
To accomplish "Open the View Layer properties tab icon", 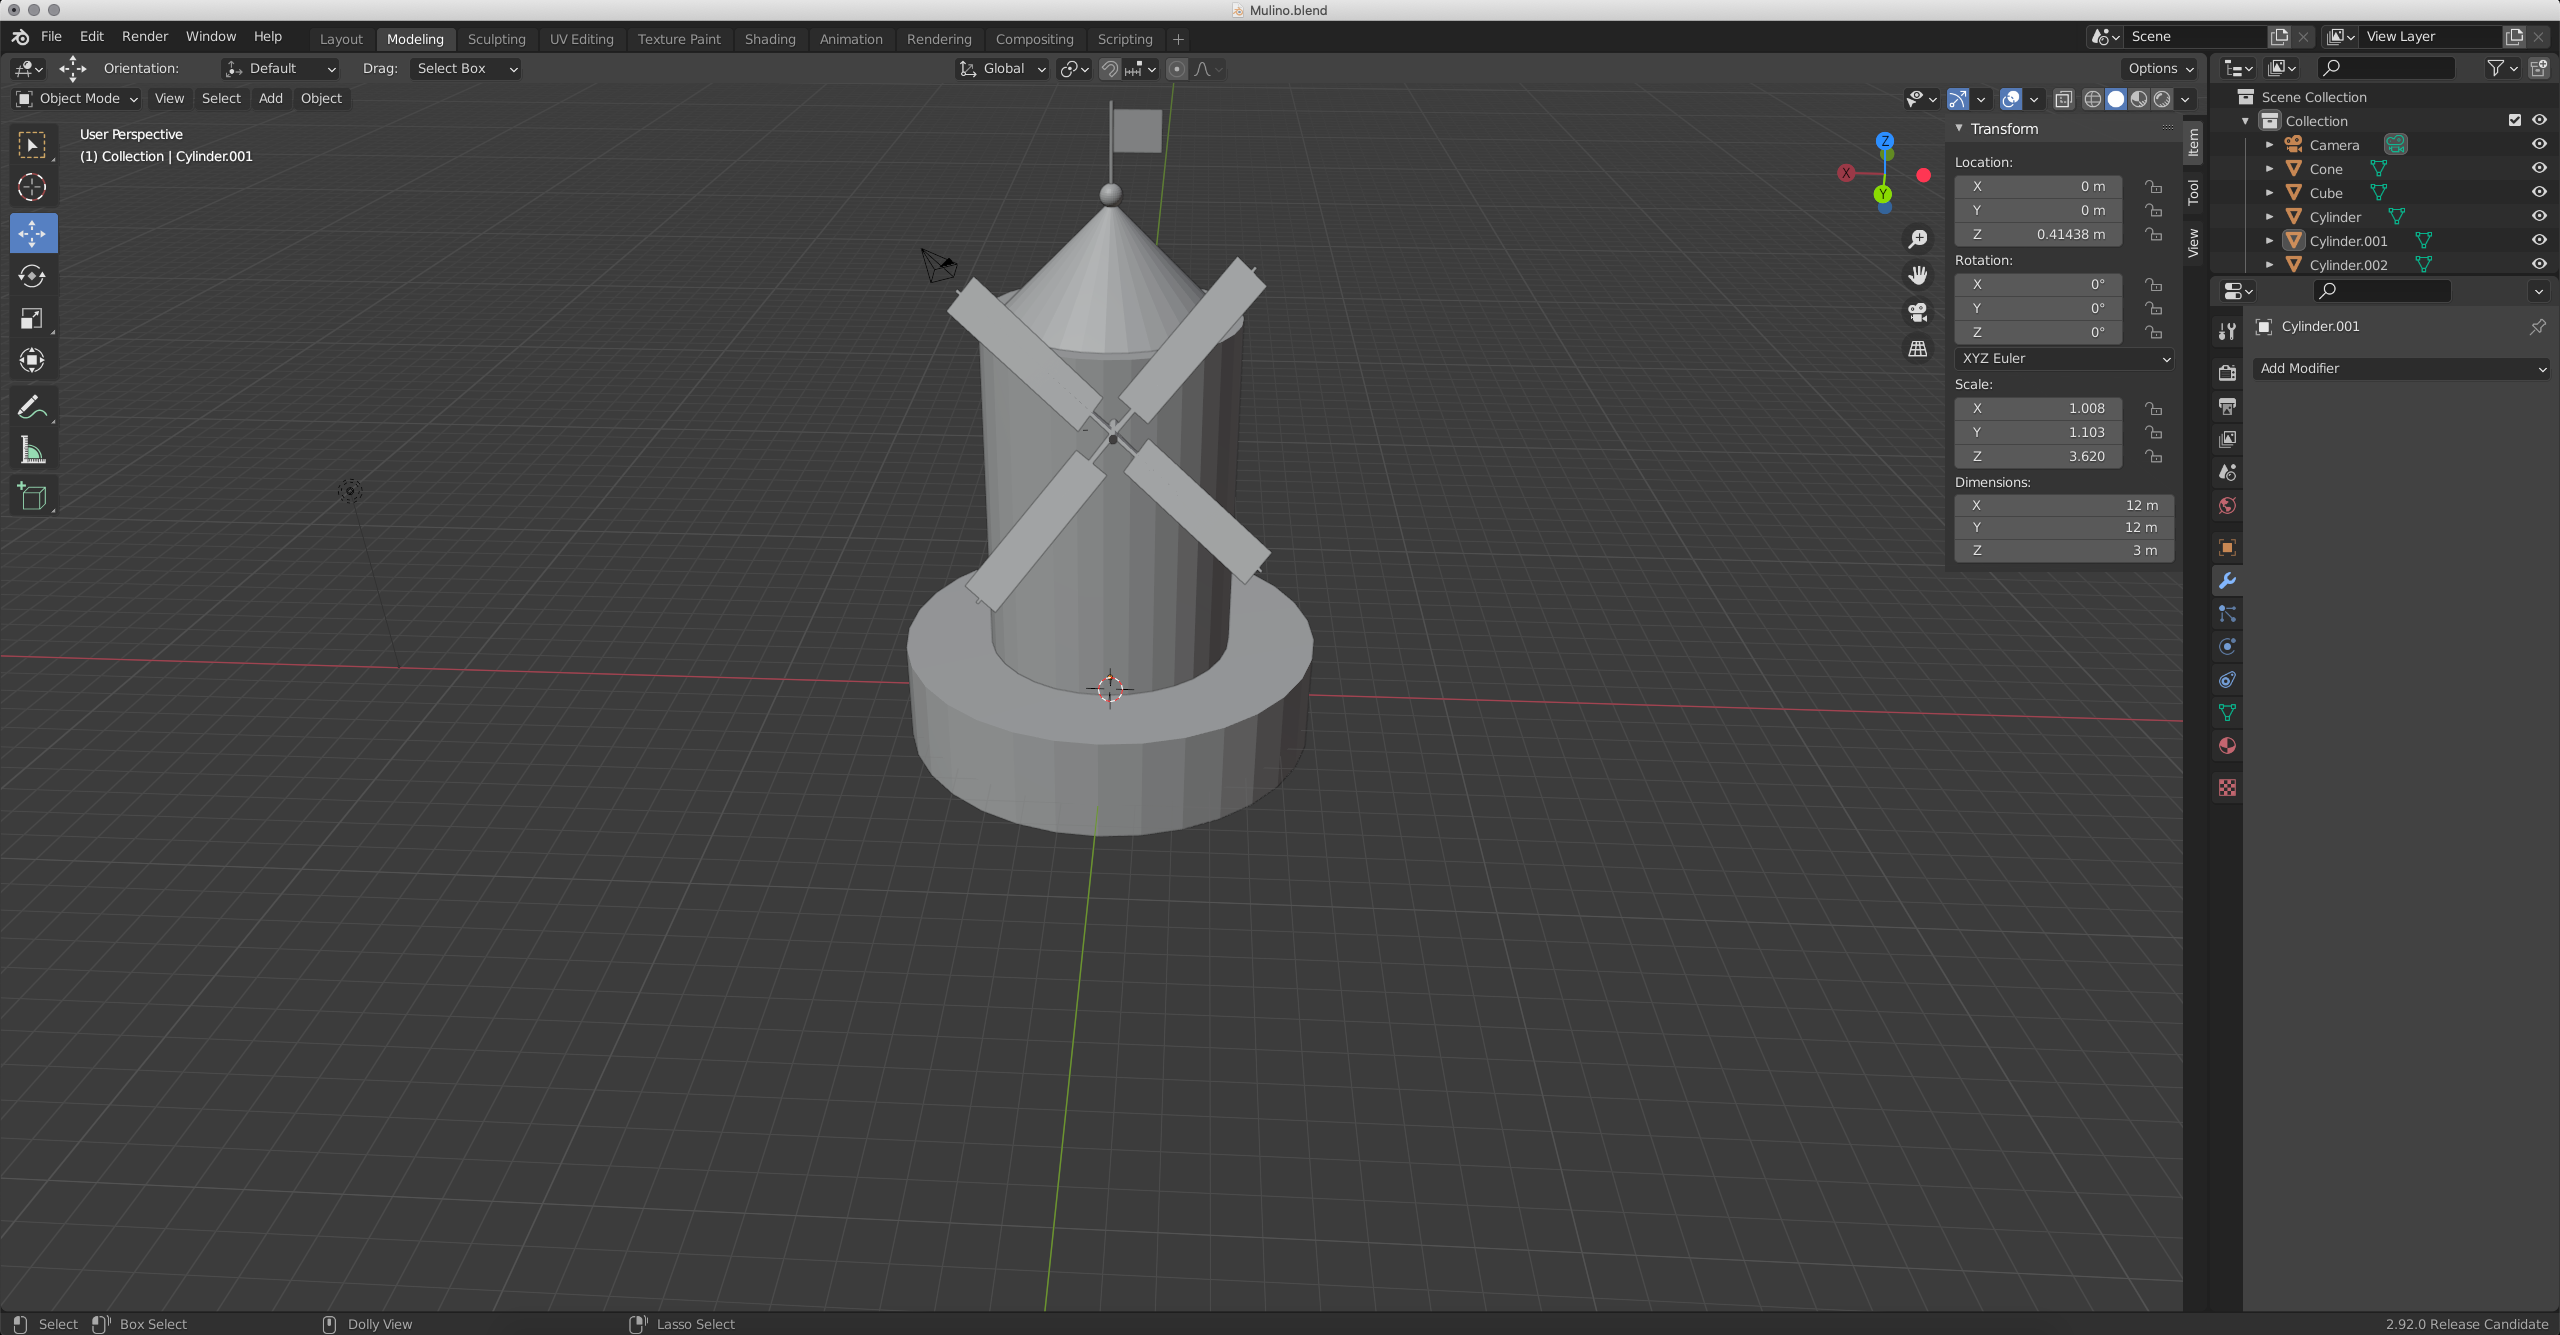I will click(x=2227, y=439).
